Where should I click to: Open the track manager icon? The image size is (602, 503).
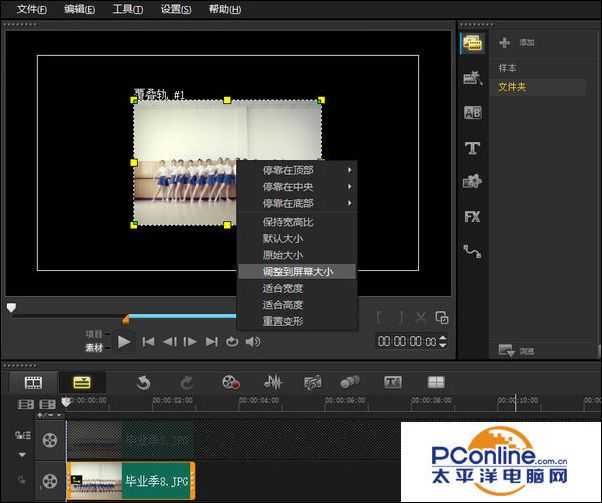point(23,435)
